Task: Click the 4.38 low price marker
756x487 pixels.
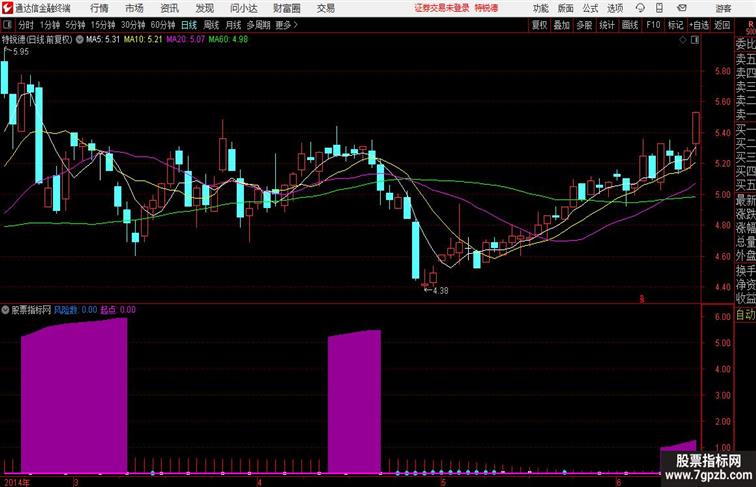Action: tap(440, 290)
